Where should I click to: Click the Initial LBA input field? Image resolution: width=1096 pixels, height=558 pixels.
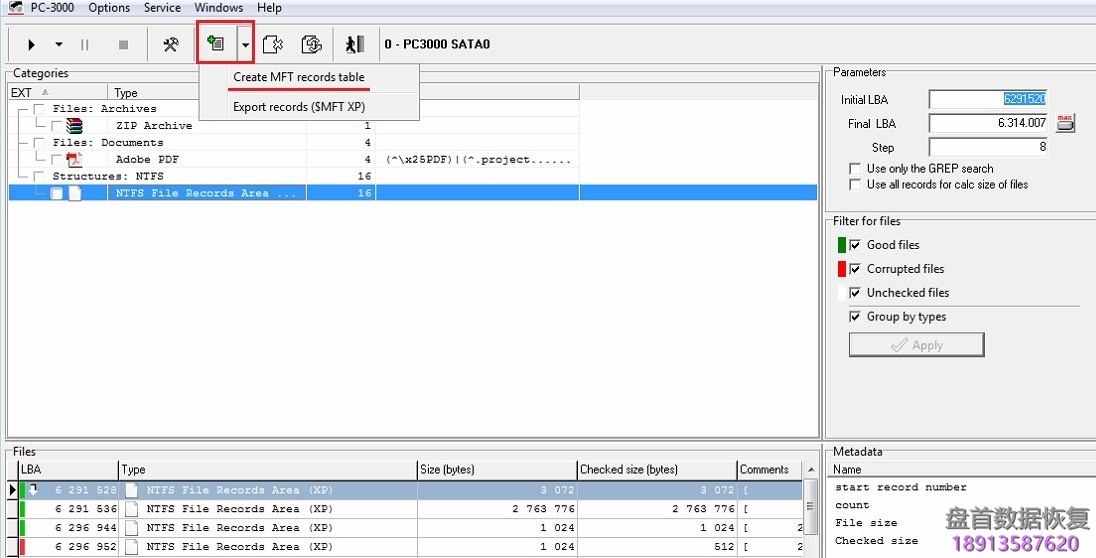pos(988,99)
